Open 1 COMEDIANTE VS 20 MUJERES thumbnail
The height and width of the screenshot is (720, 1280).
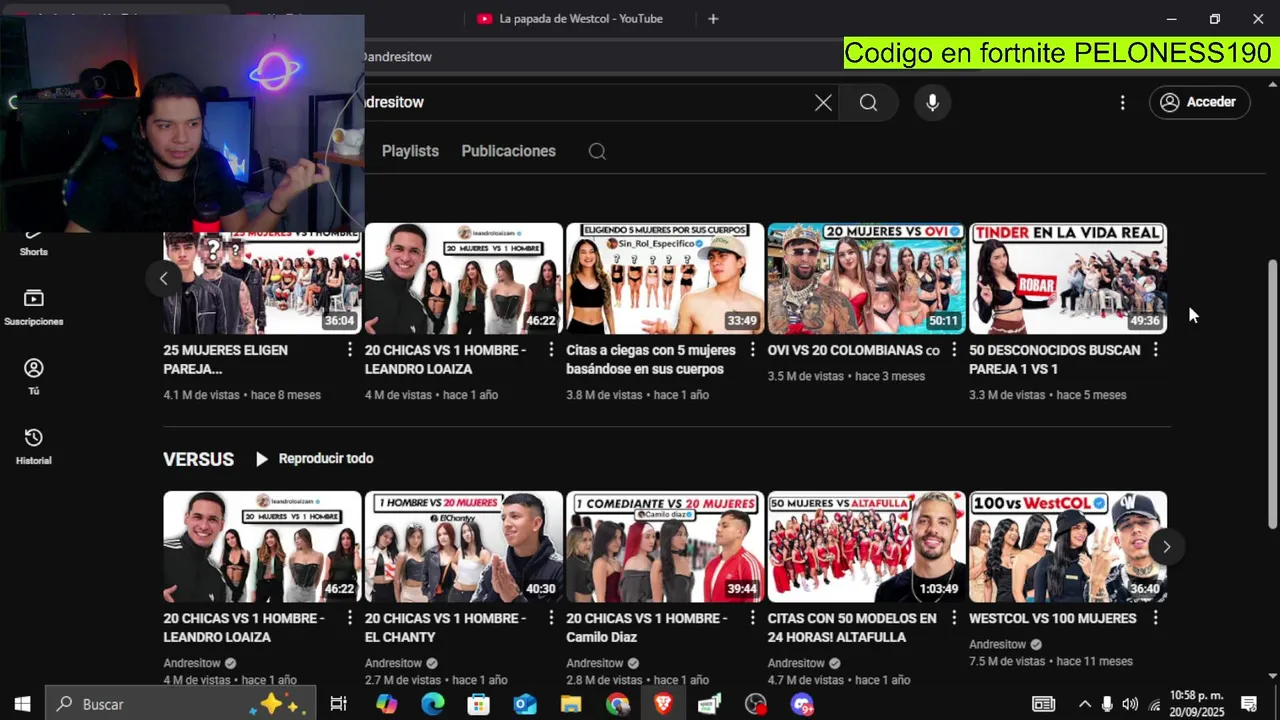coord(665,546)
